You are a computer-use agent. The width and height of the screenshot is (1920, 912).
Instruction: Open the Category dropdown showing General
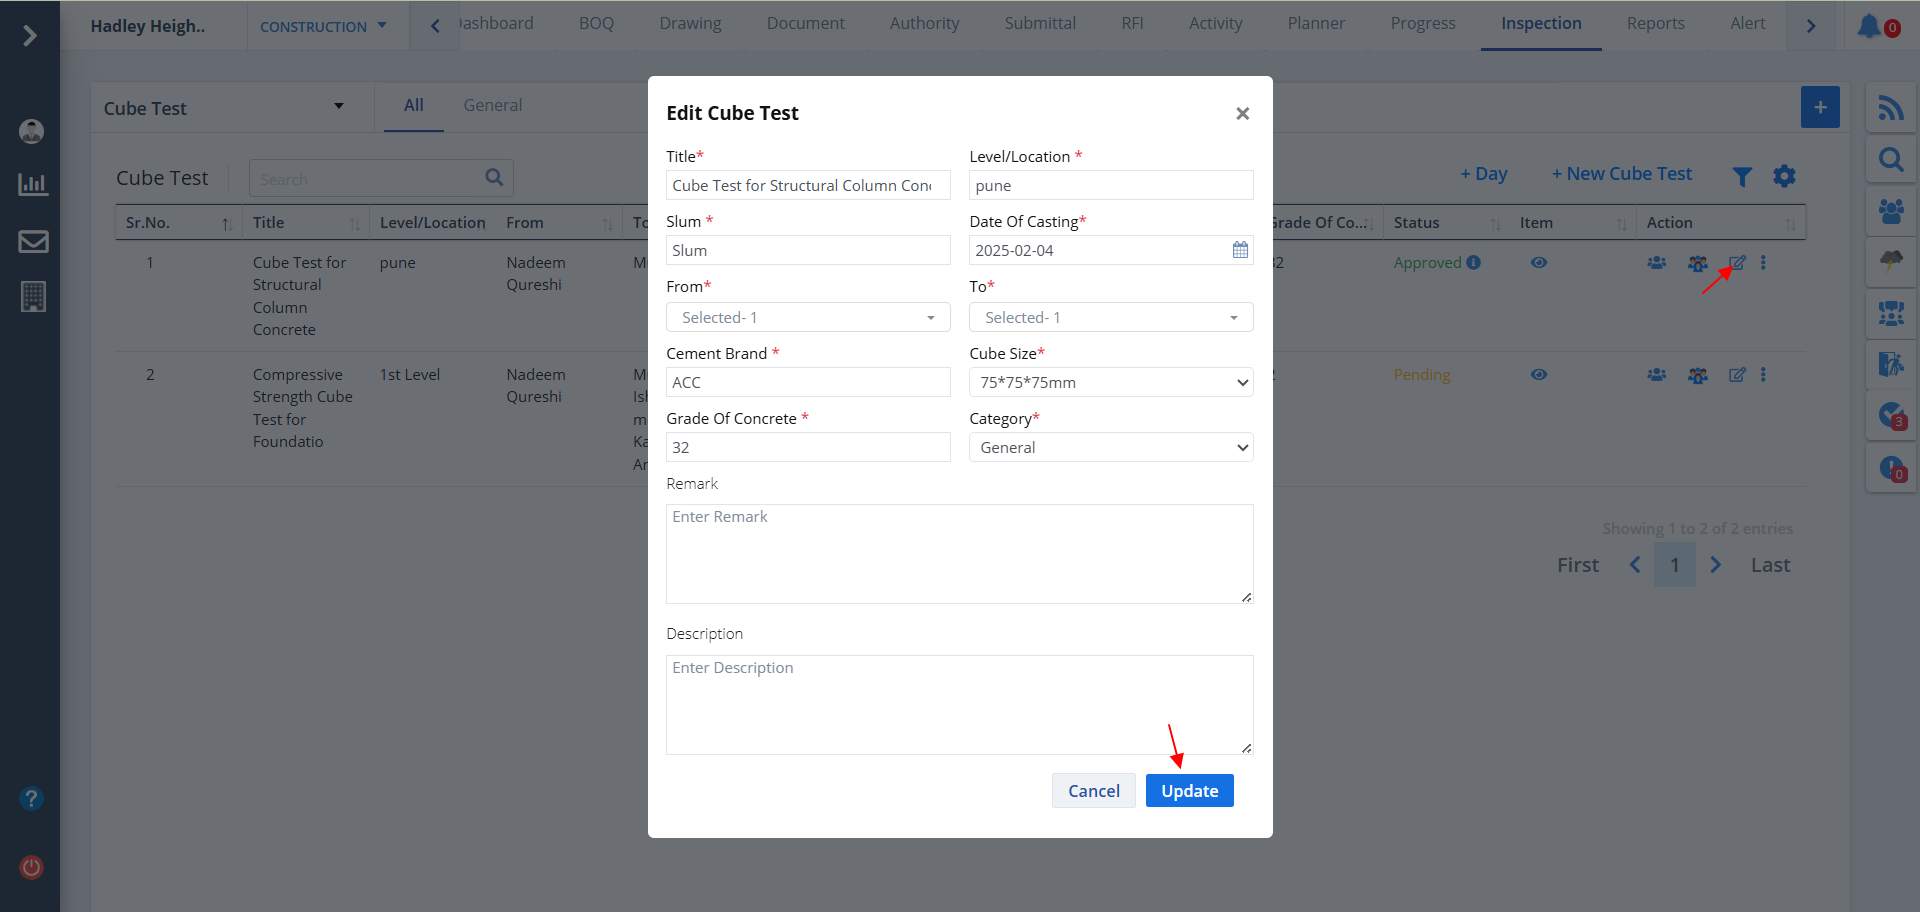[1111, 447]
